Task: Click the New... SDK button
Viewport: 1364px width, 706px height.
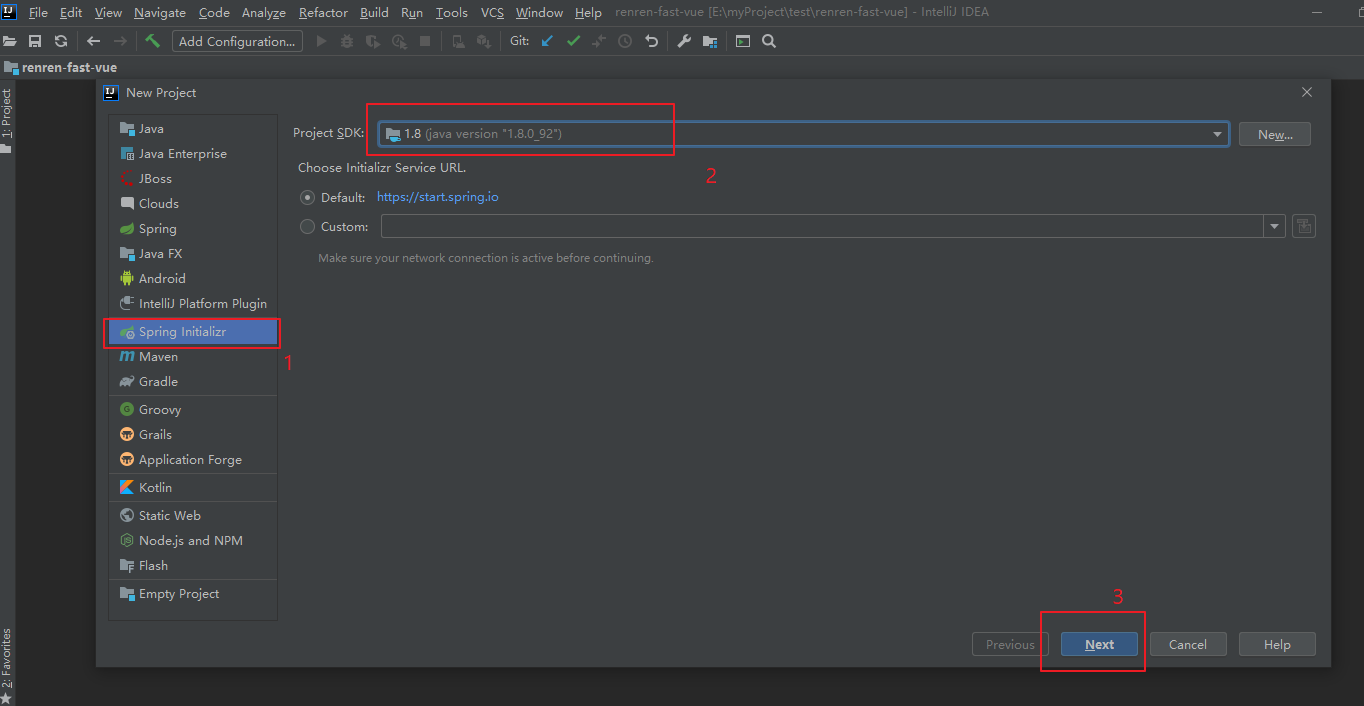Action: coord(1275,134)
